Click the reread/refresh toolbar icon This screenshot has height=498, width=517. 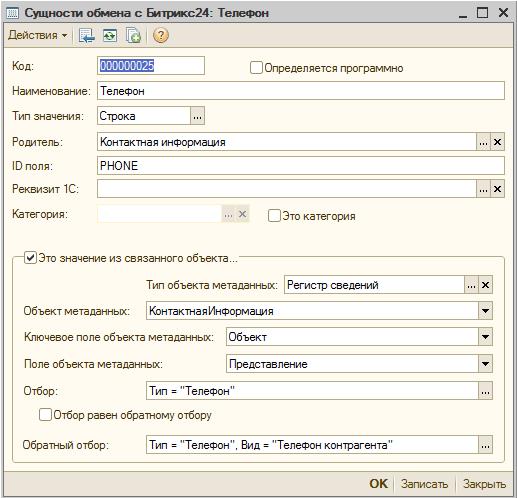pos(110,35)
